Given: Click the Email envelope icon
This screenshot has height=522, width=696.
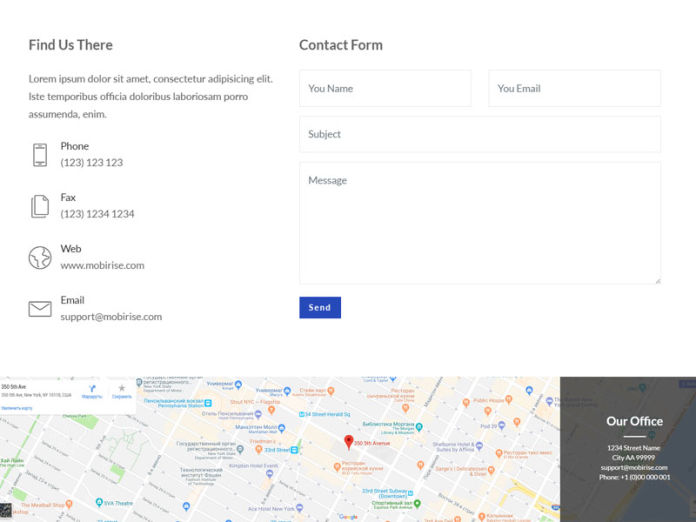Looking at the screenshot, I should (x=40, y=309).
